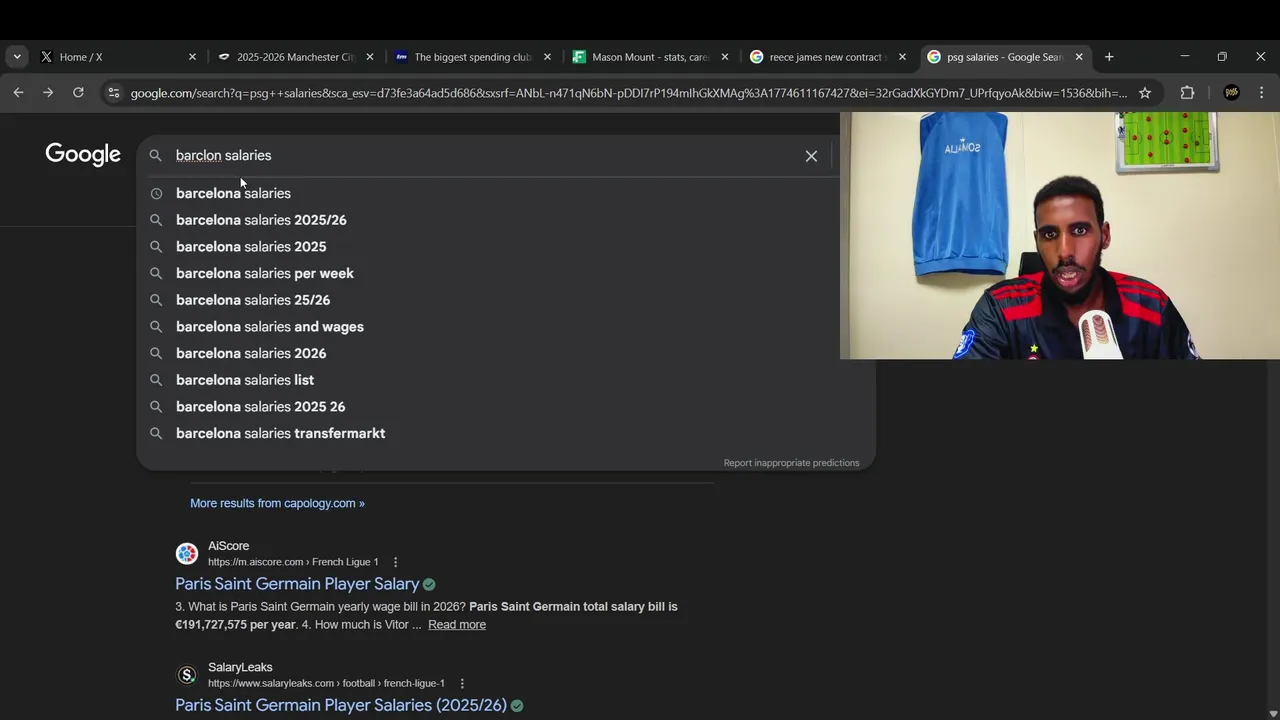Click Report inappropriate predictions link
Viewport: 1280px width, 720px height.
point(791,463)
